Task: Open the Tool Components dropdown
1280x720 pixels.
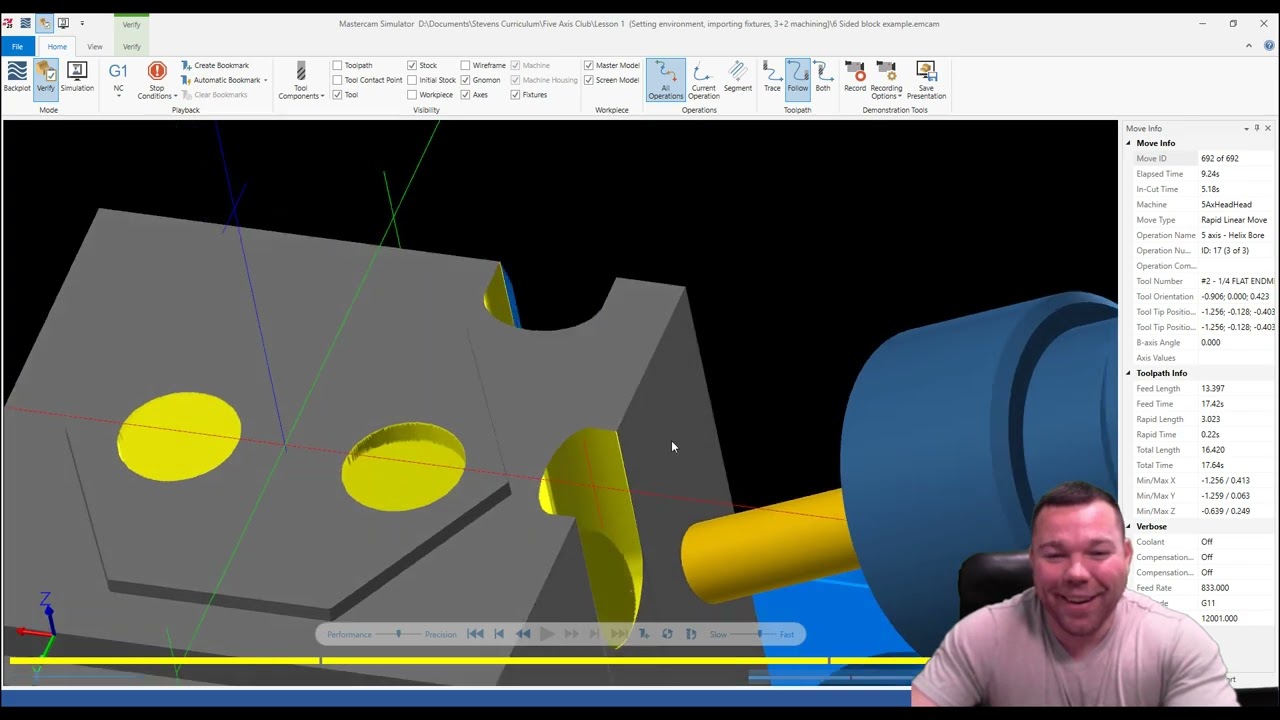Action: tap(301, 80)
